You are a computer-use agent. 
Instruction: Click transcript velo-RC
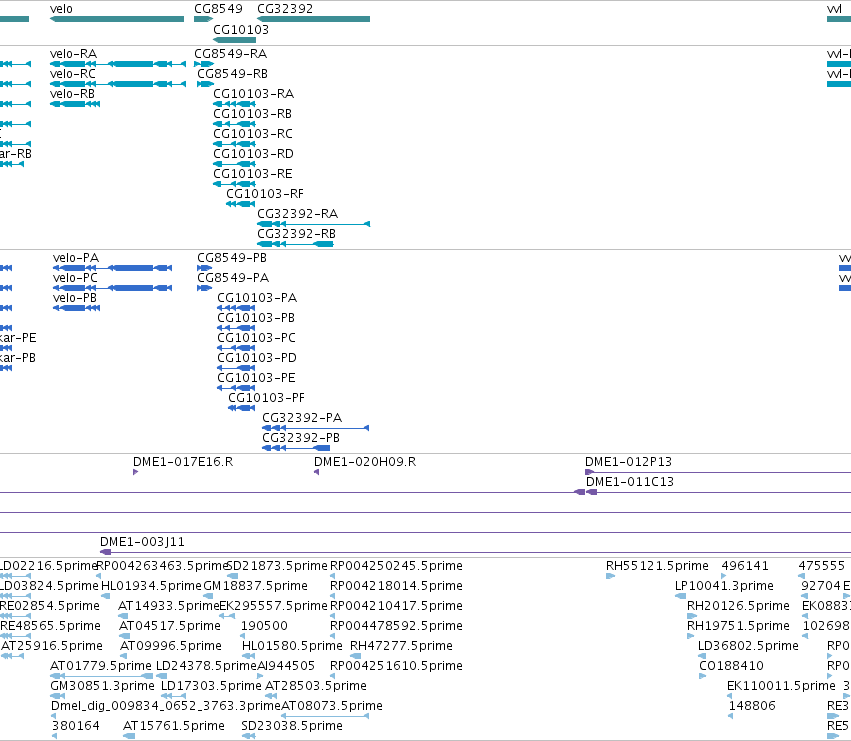(118, 84)
